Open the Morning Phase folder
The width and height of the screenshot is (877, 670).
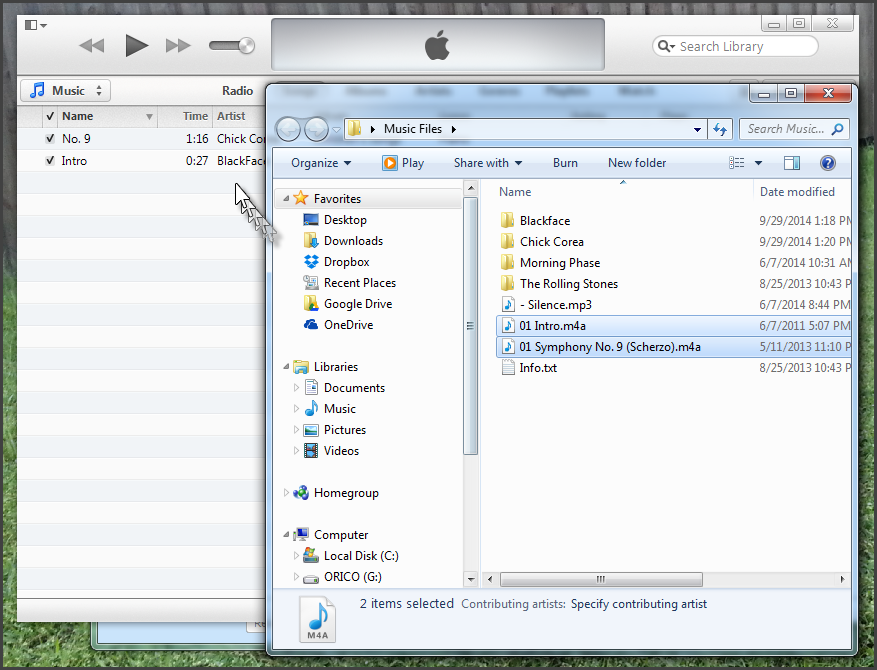click(x=560, y=263)
